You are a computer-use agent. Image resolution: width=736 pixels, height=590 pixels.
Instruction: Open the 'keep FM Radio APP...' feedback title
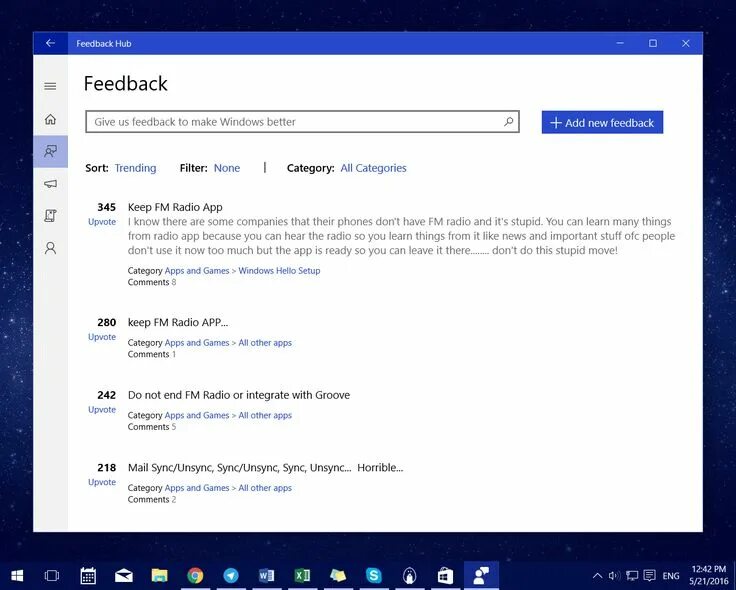point(178,322)
